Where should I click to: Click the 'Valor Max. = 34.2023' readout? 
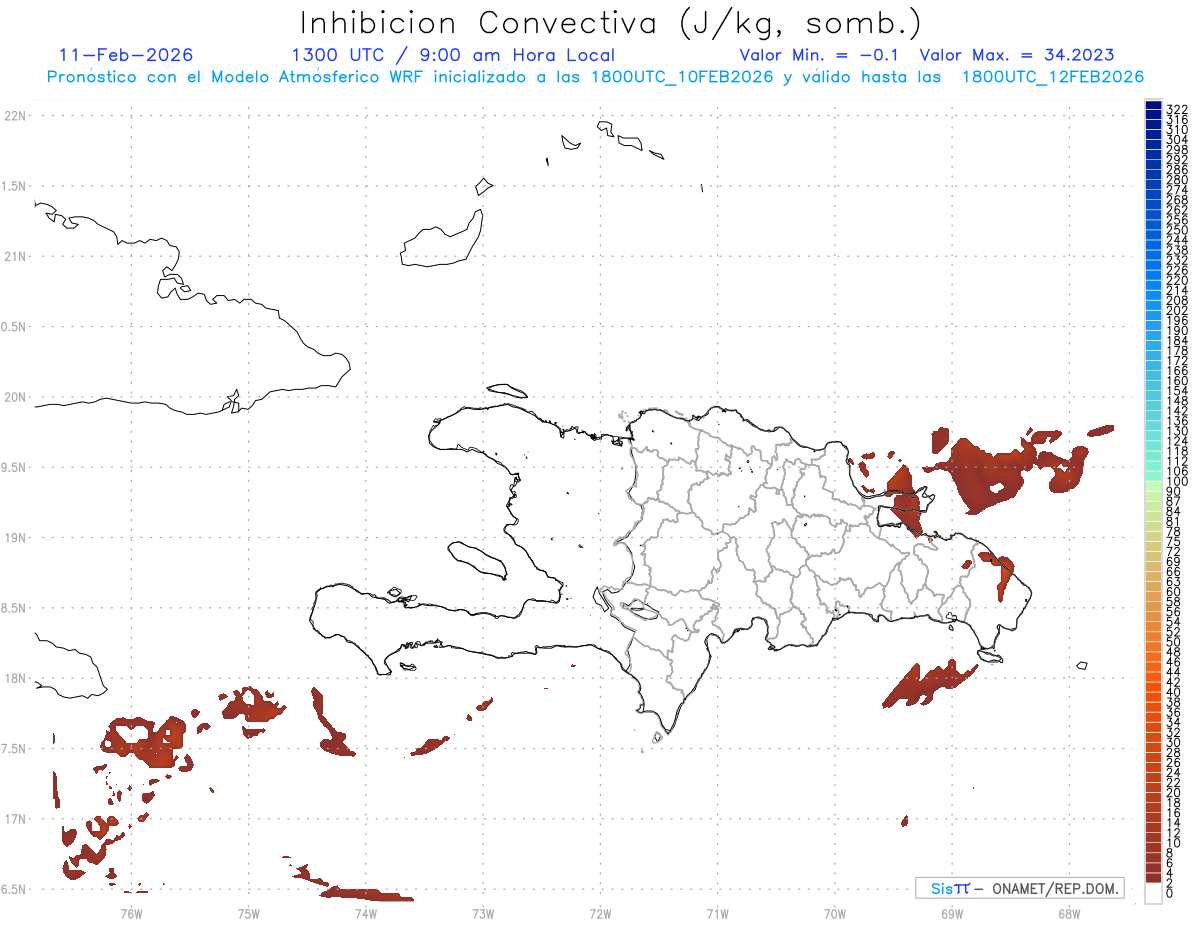click(x=1016, y=55)
